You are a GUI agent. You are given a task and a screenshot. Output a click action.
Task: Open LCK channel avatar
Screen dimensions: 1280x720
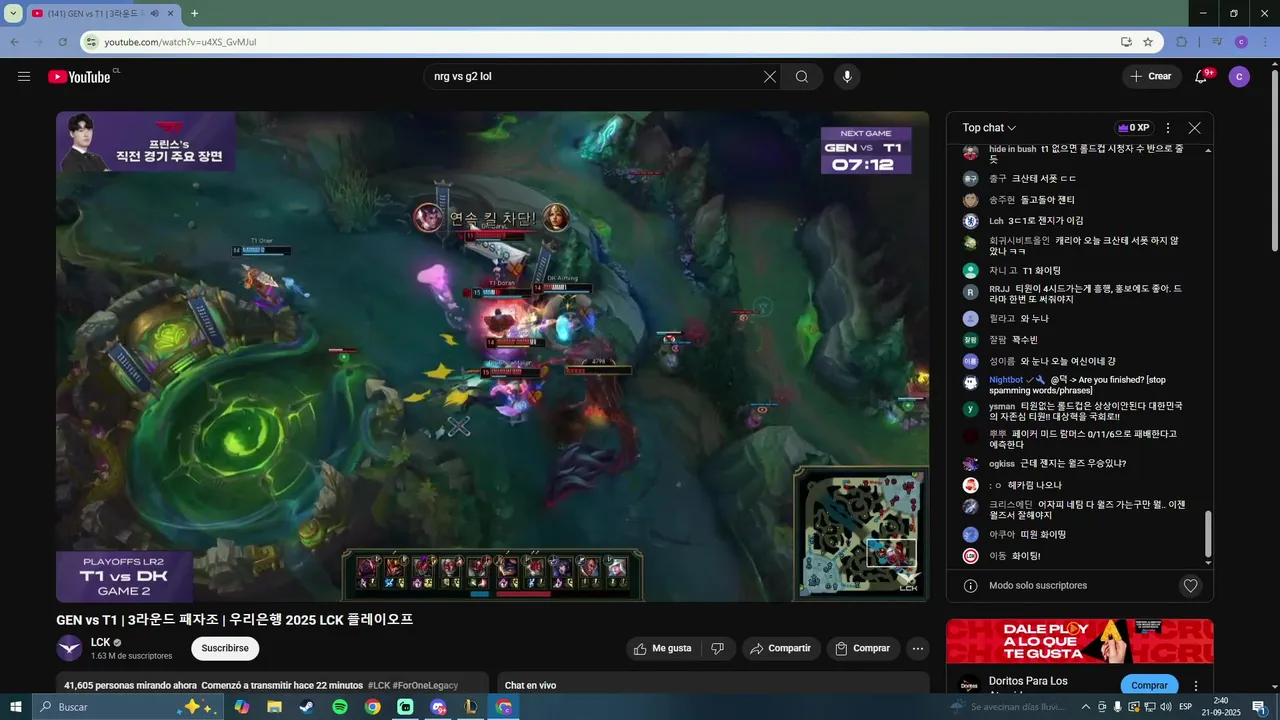69,648
